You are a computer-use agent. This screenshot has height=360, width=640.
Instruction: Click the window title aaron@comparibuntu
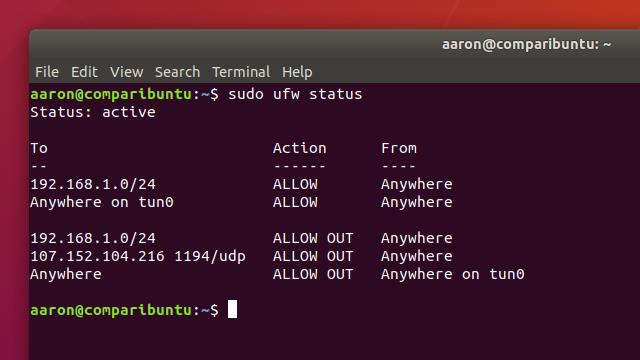click(x=527, y=44)
